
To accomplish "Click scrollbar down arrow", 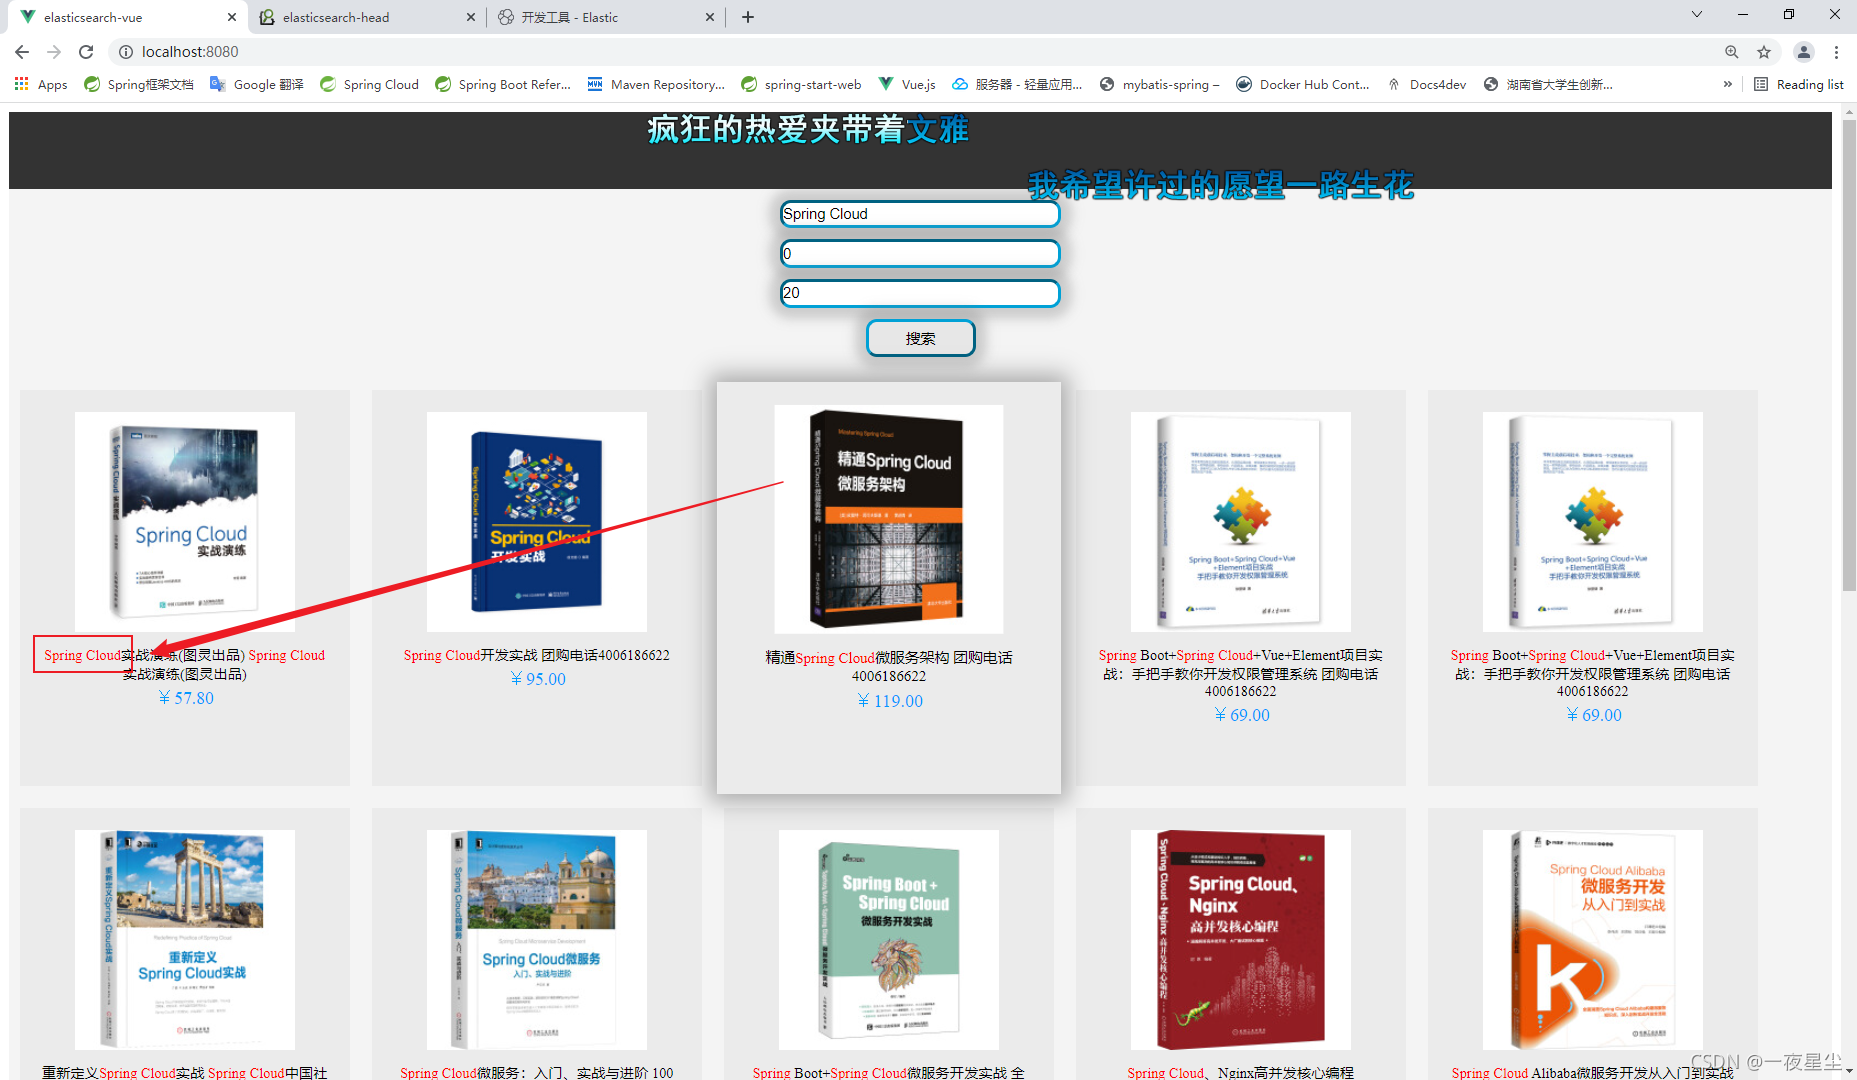I will (1849, 1072).
